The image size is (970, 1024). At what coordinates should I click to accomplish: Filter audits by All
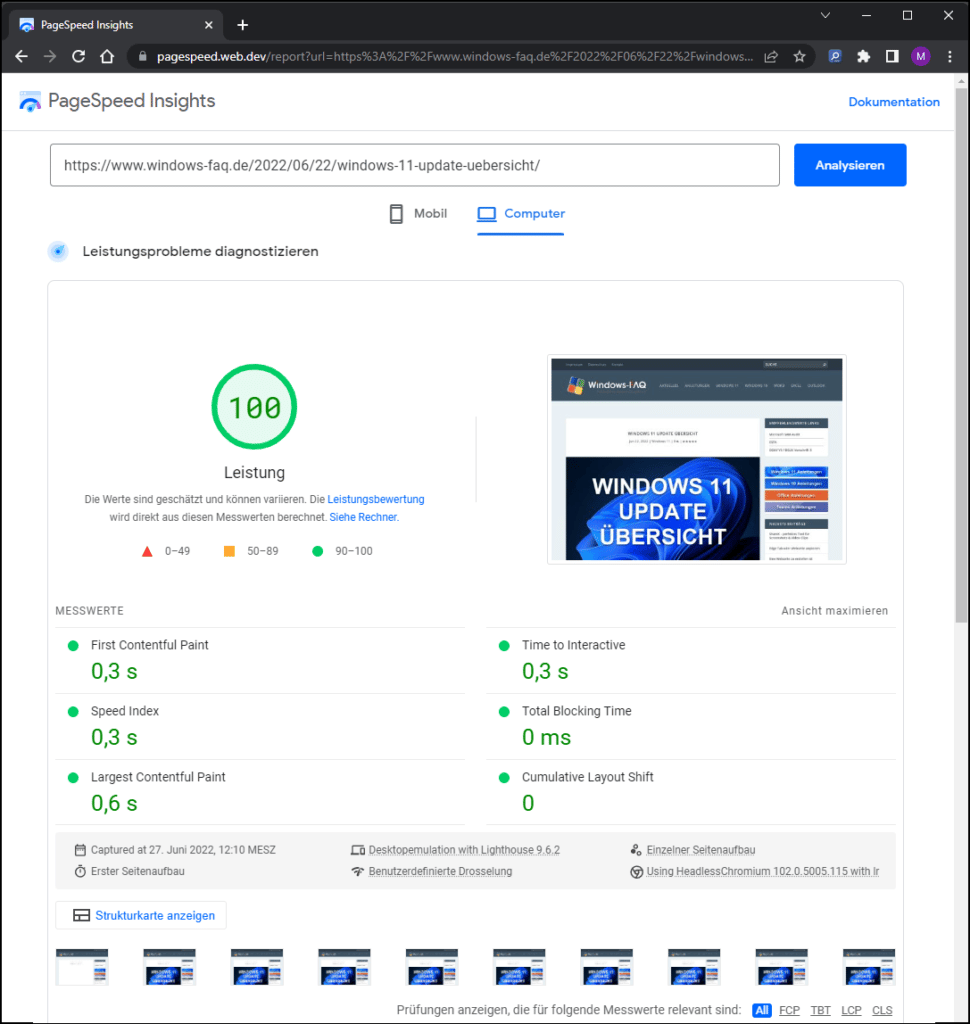coord(762,1010)
